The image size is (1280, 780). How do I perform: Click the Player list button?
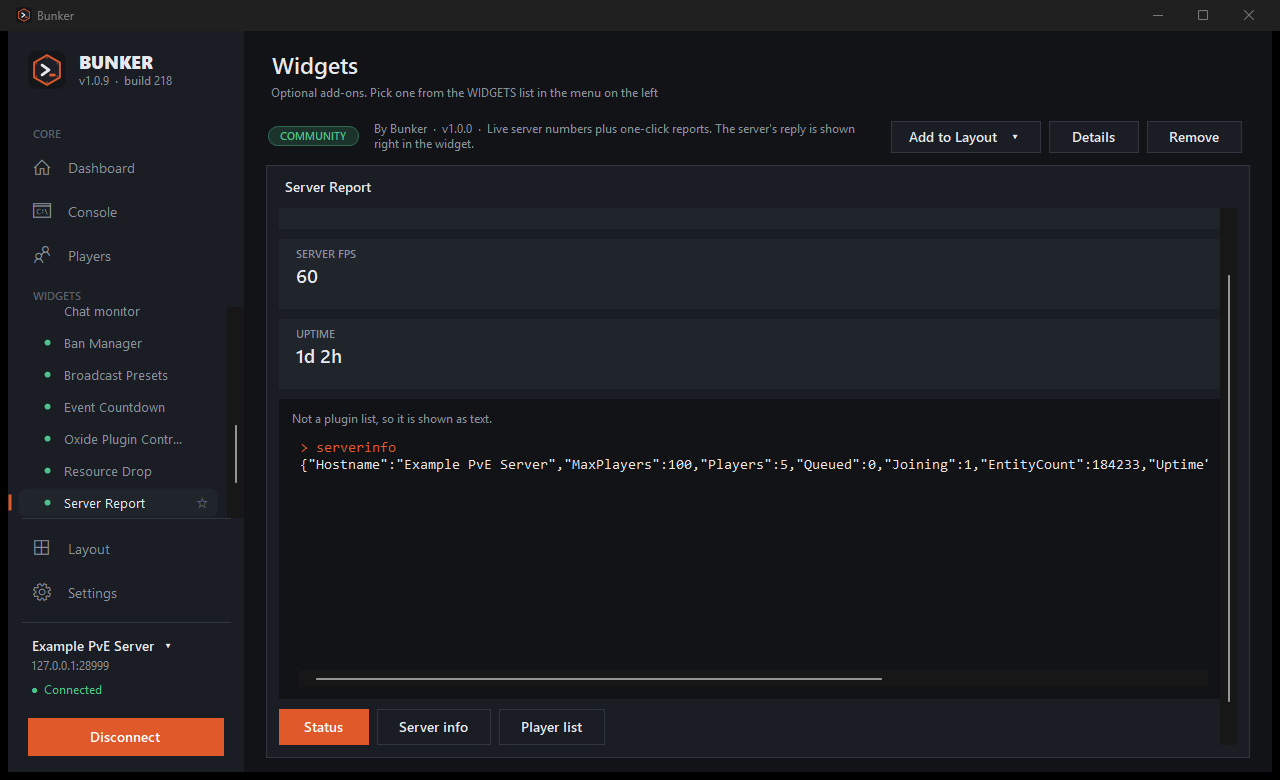coord(552,727)
